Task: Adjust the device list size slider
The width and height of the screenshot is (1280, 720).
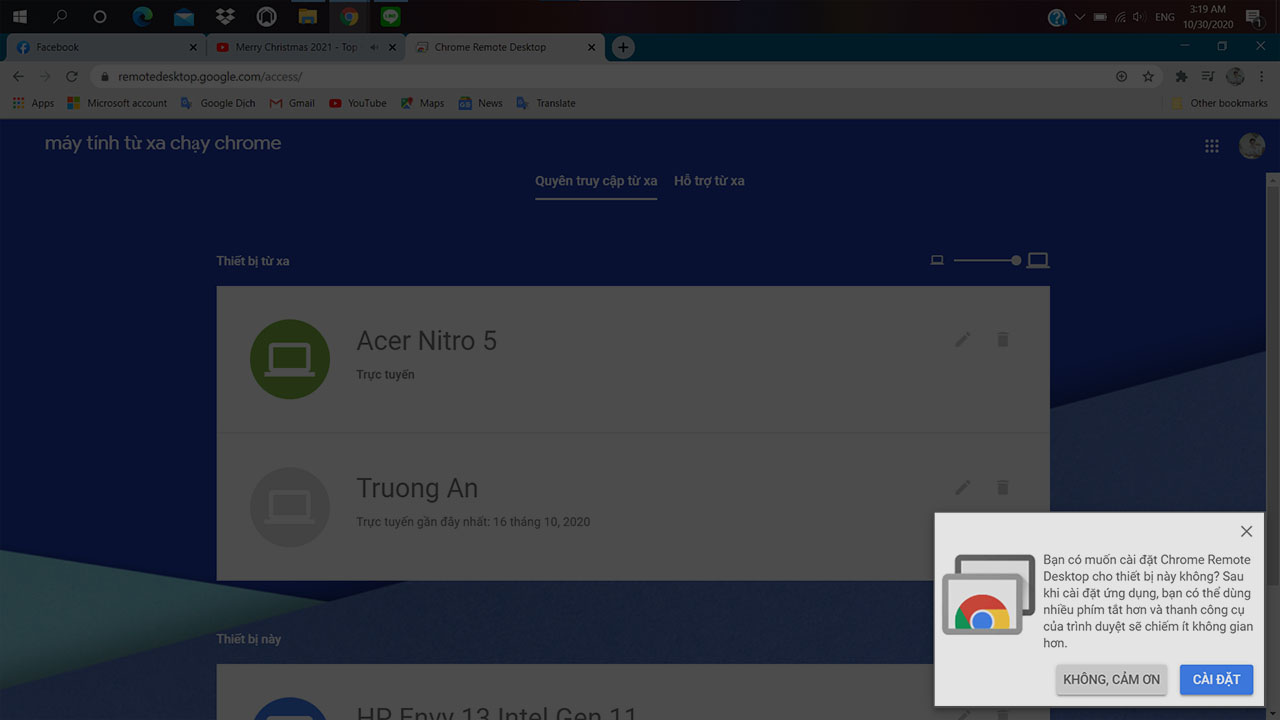Action: tap(986, 260)
